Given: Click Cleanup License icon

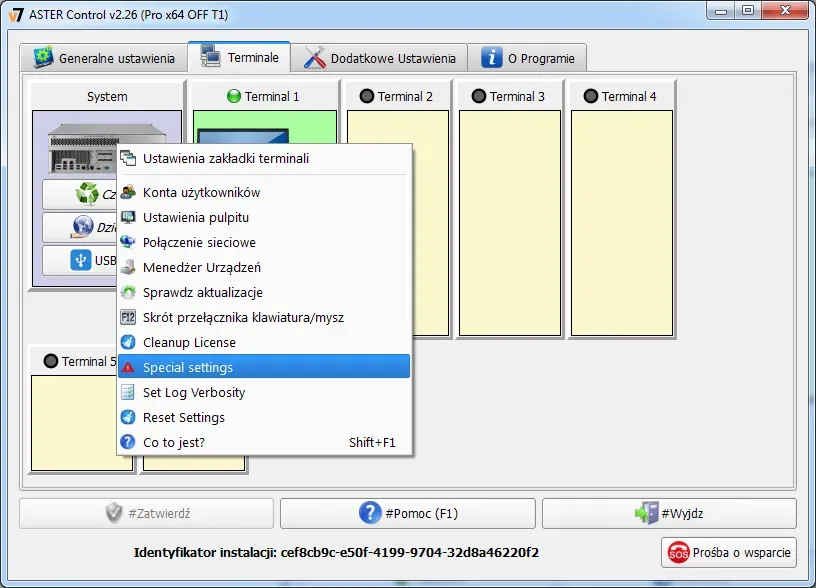Looking at the screenshot, I should [x=128, y=342].
